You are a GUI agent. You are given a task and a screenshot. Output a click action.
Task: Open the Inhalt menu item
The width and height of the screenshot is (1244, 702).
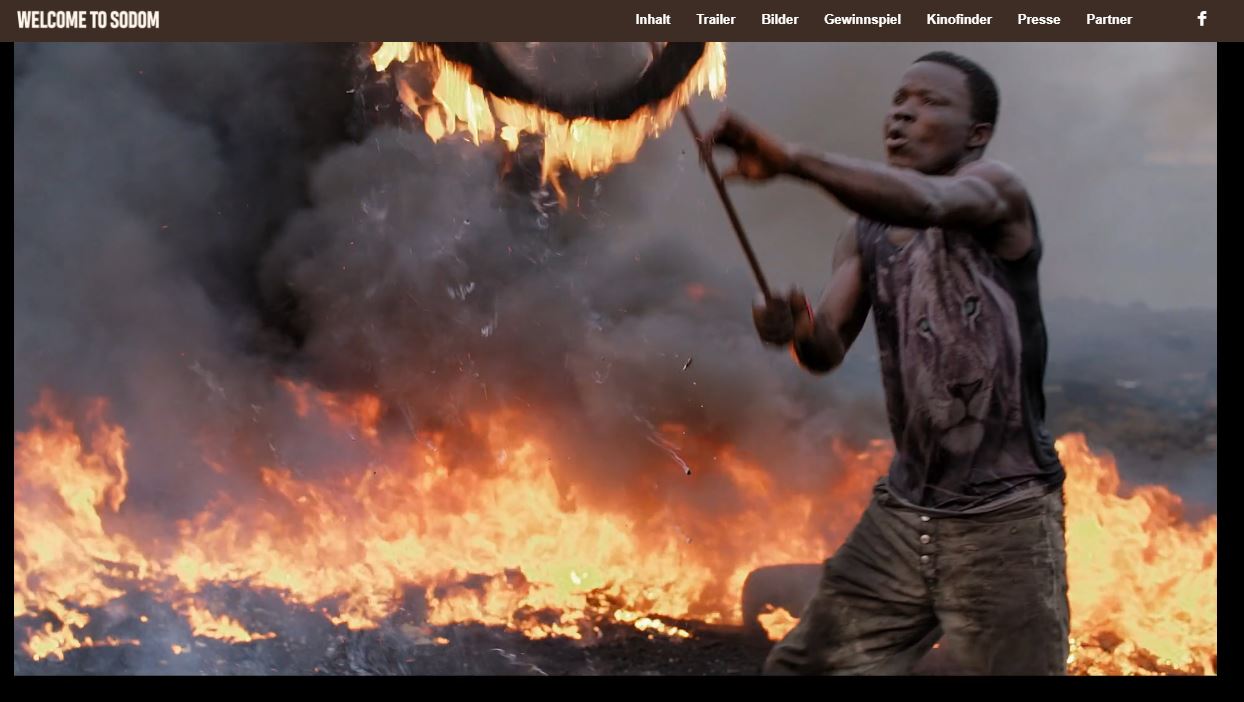653,19
